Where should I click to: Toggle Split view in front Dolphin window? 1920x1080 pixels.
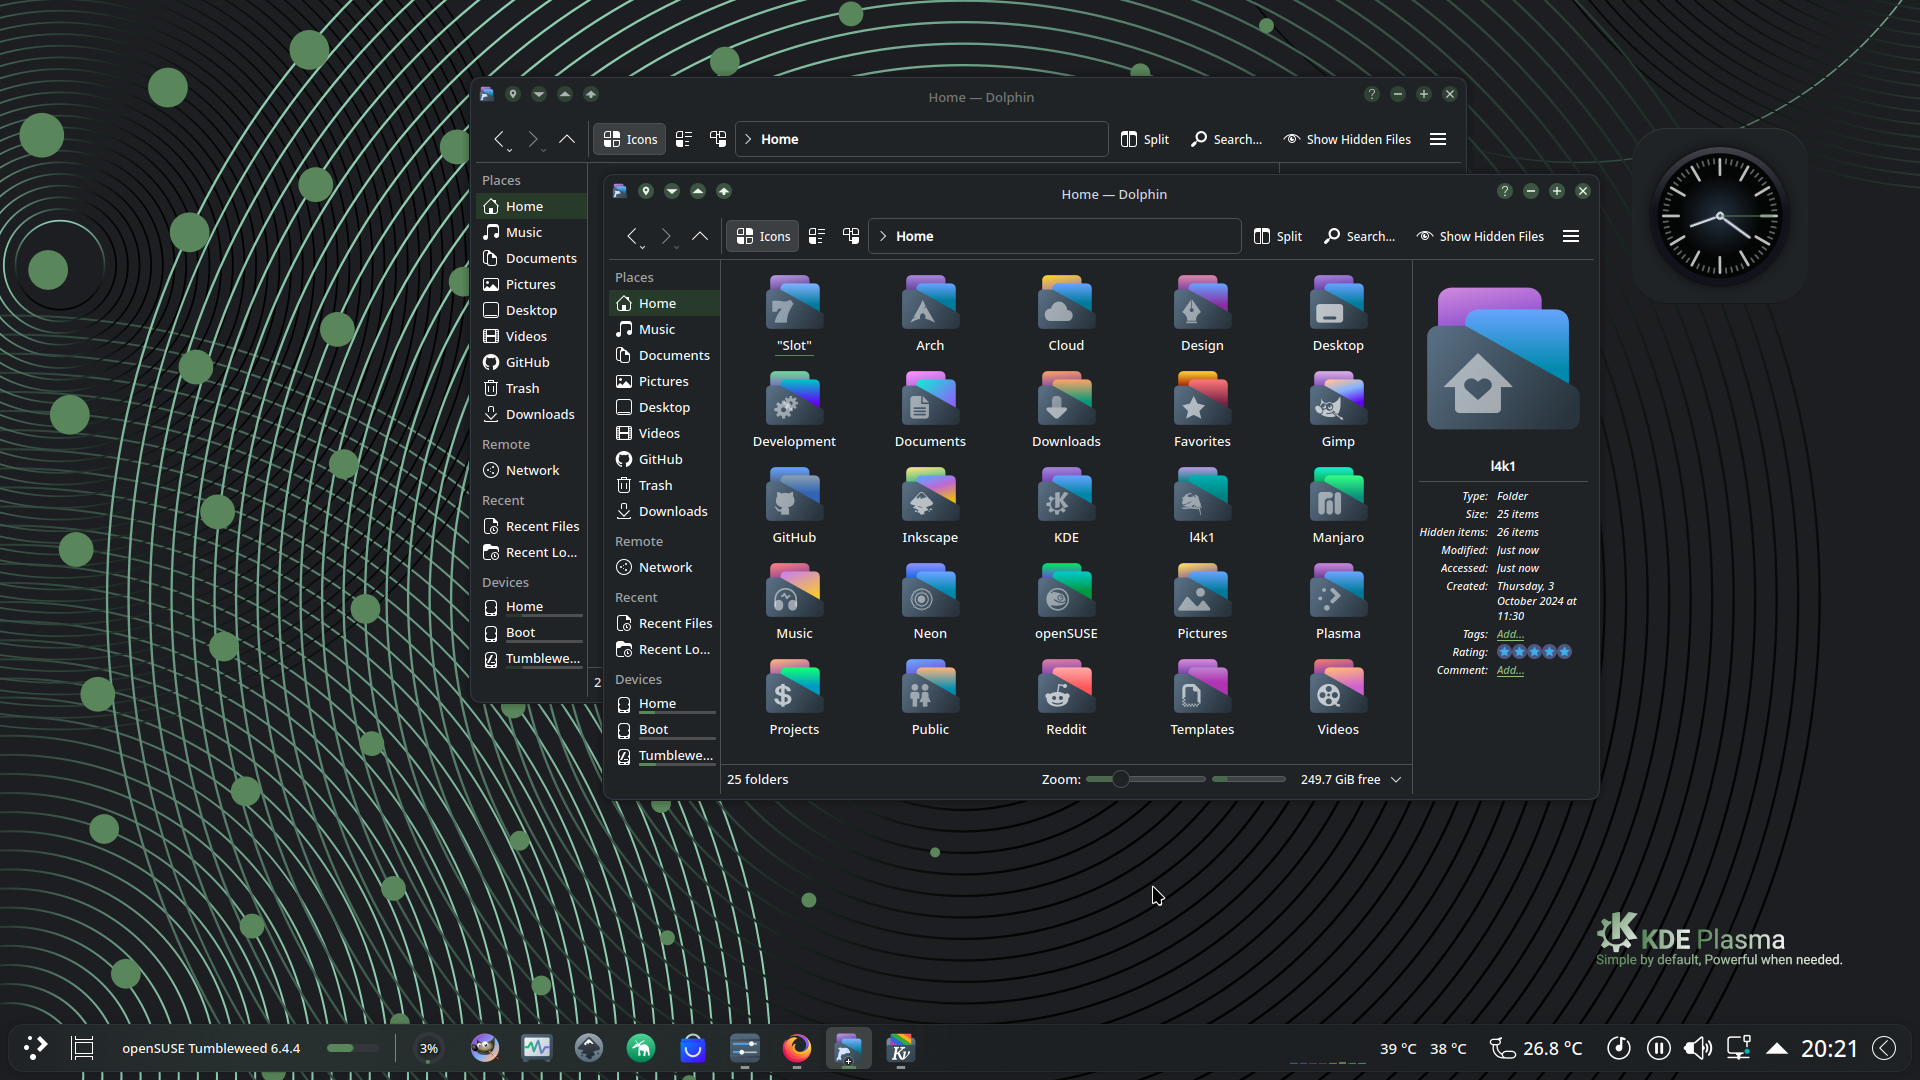[1277, 236]
